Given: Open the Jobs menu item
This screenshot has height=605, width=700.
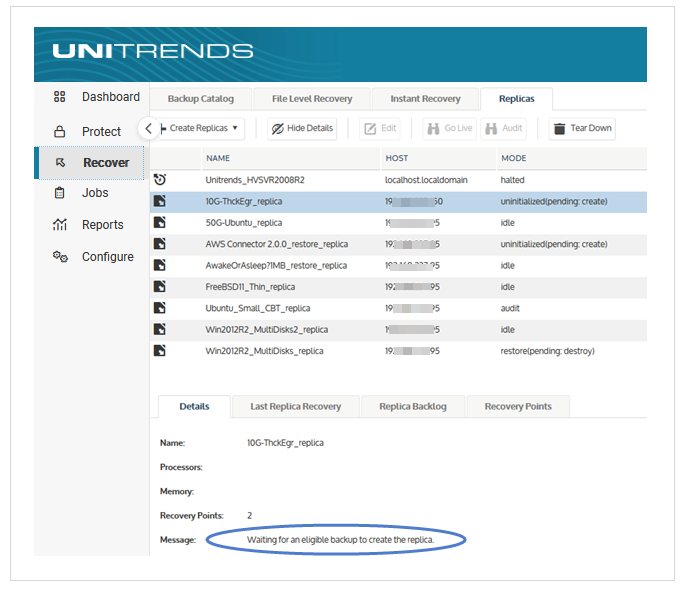Looking at the screenshot, I should click(x=92, y=193).
